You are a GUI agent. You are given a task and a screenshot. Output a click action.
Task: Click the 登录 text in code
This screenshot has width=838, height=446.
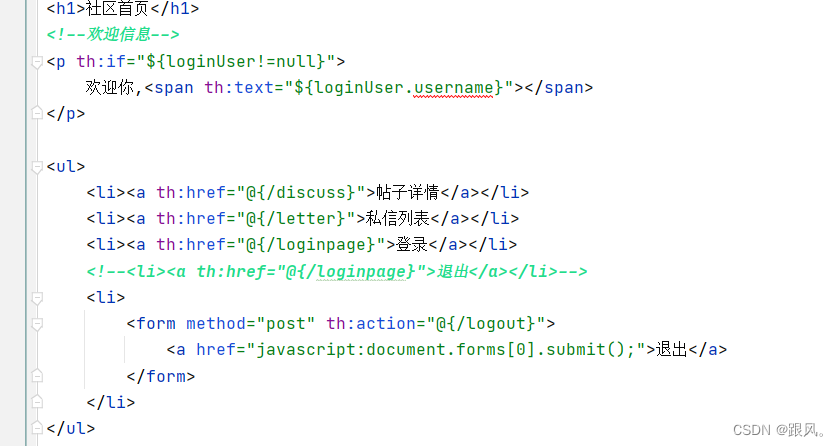click(x=412, y=245)
